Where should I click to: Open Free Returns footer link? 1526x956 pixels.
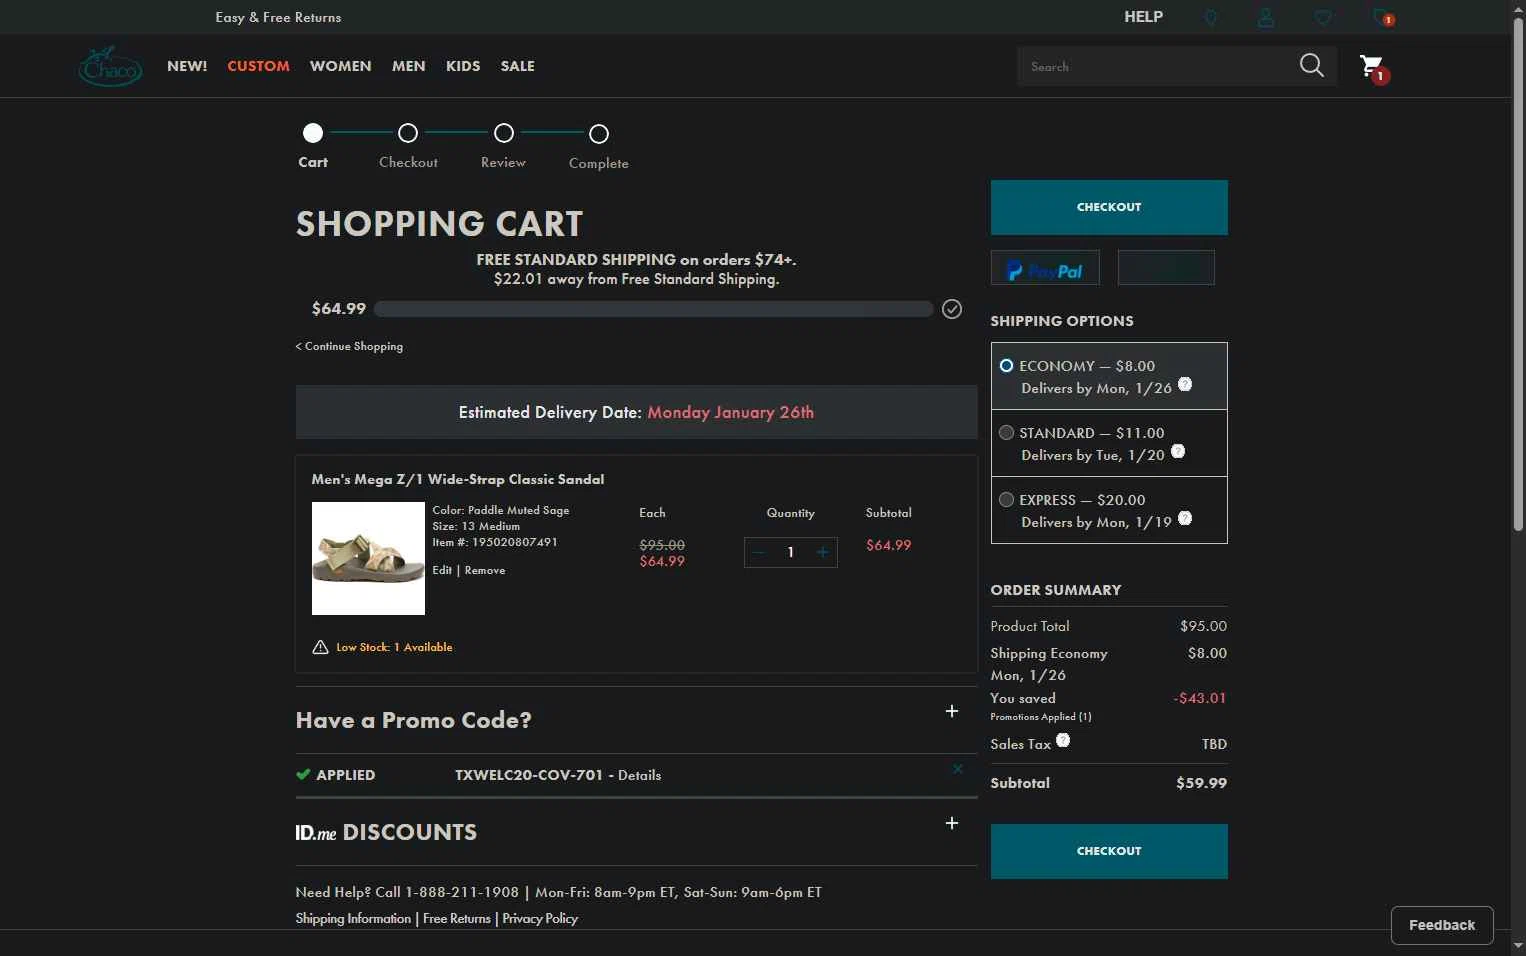(x=457, y=918)
